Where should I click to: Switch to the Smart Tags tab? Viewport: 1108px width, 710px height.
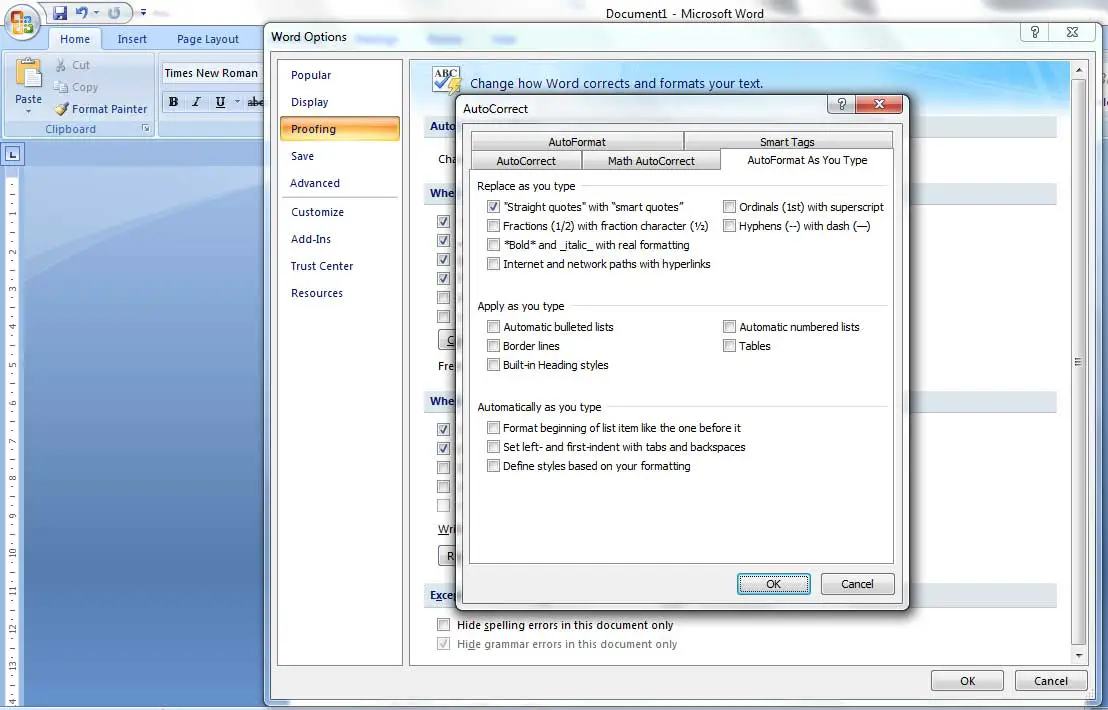coord(787,141)
